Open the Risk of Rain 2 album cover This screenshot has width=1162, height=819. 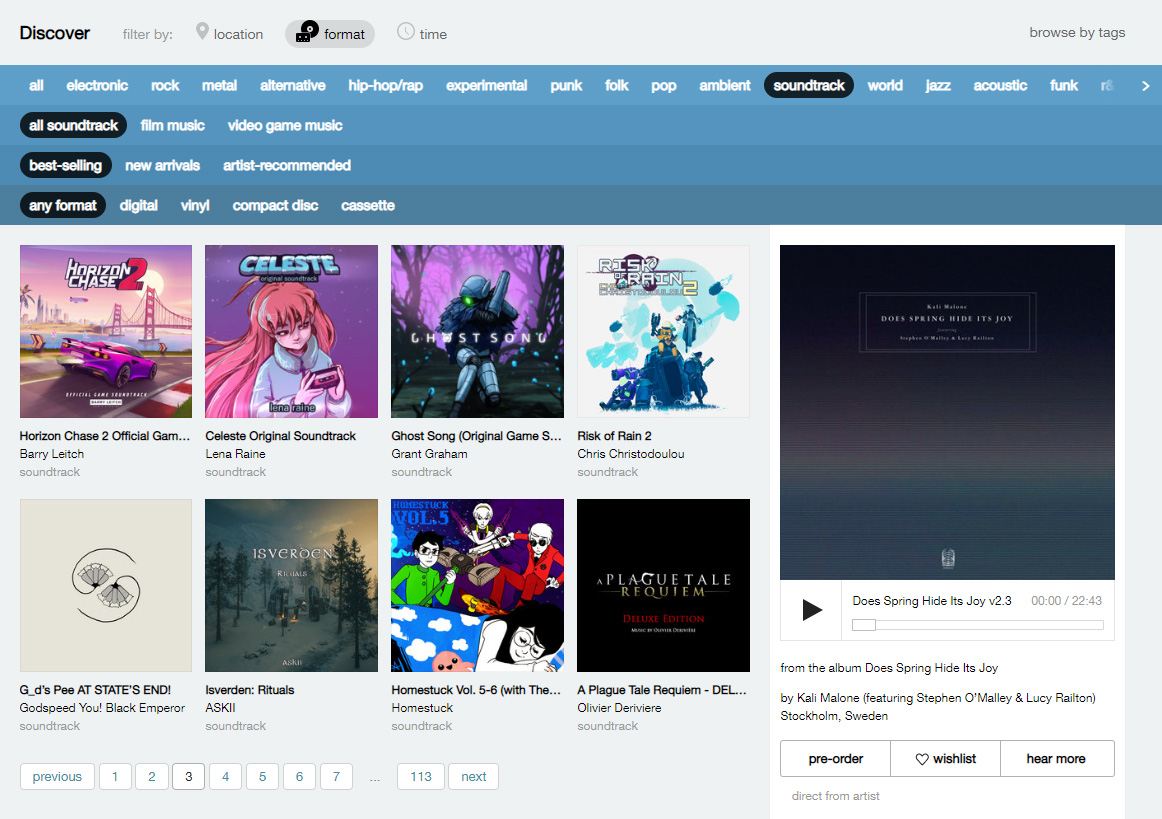click(x=663, y=331)
